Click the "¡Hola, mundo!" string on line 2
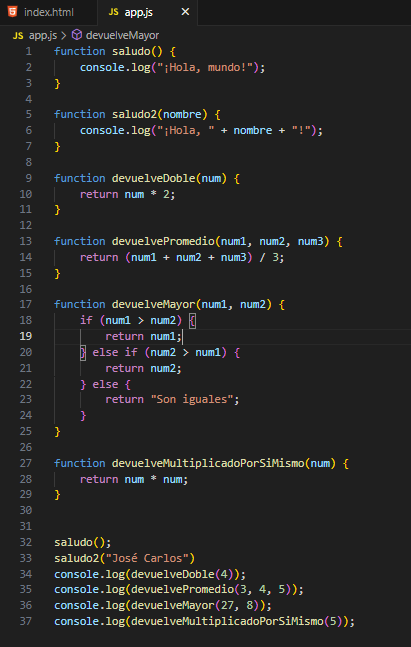Viewport: 411px width, 647px height. 205,68
